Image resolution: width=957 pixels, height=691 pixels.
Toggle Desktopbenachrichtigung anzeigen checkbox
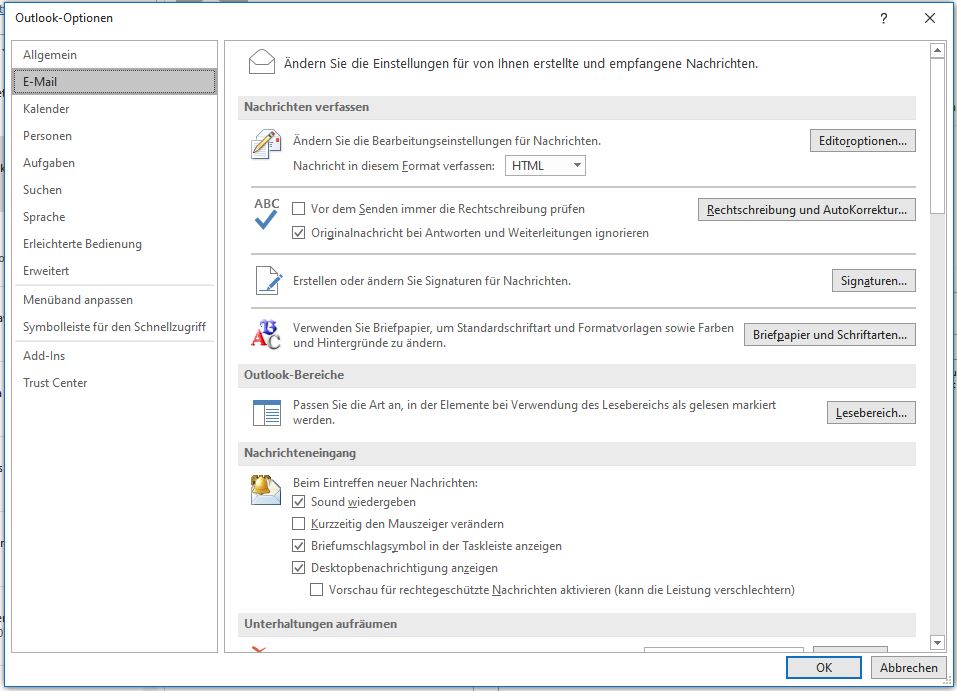tap(298, 568)
